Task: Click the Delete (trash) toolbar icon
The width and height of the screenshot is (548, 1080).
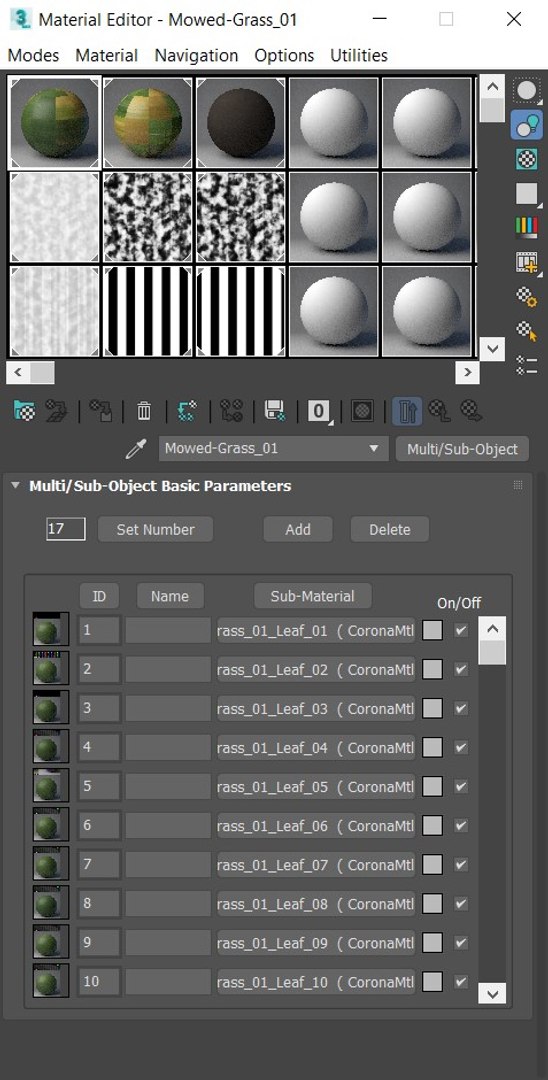Action: (x=144, y=411)
